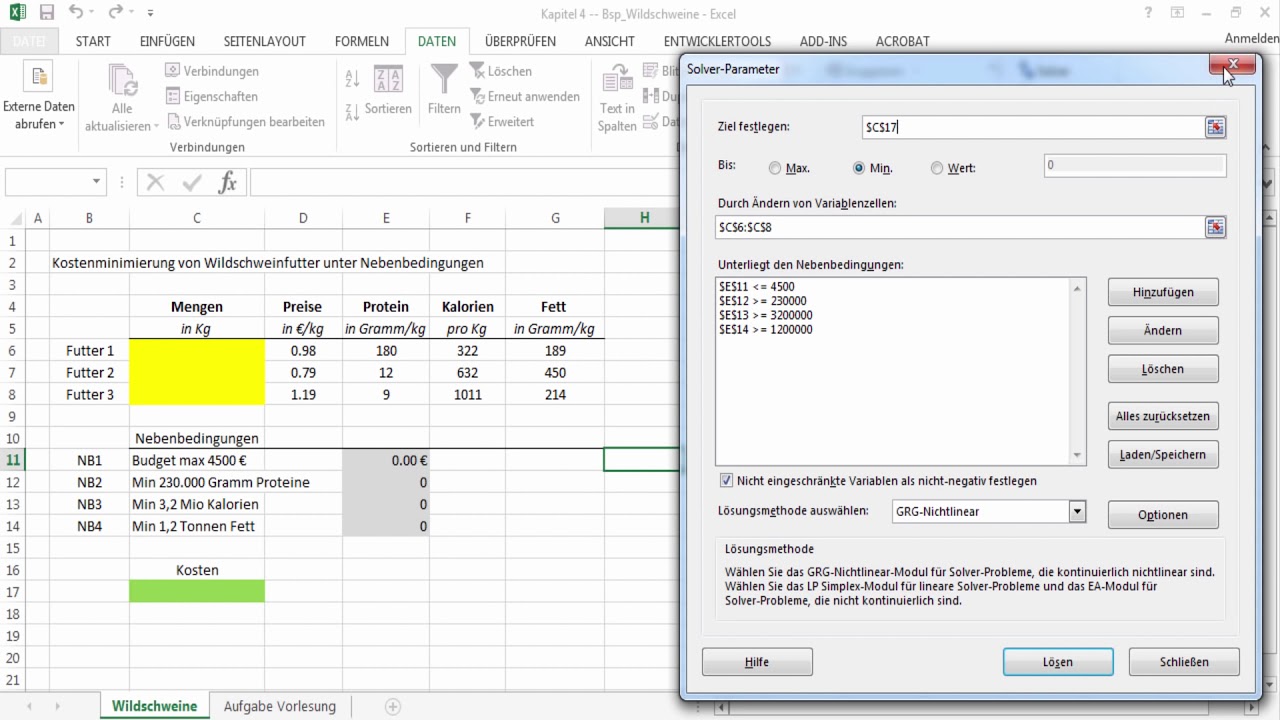Select the Min. radio button

859,168
